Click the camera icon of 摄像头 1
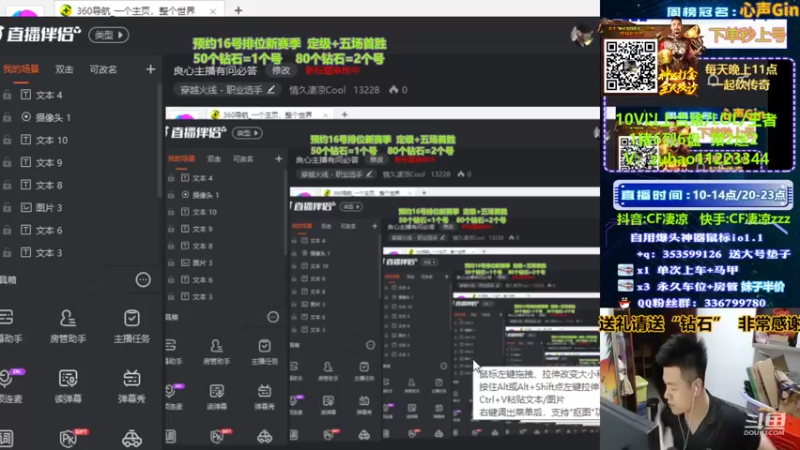The image size is (800, 450). pyautogui.click(x=26, y=117)
